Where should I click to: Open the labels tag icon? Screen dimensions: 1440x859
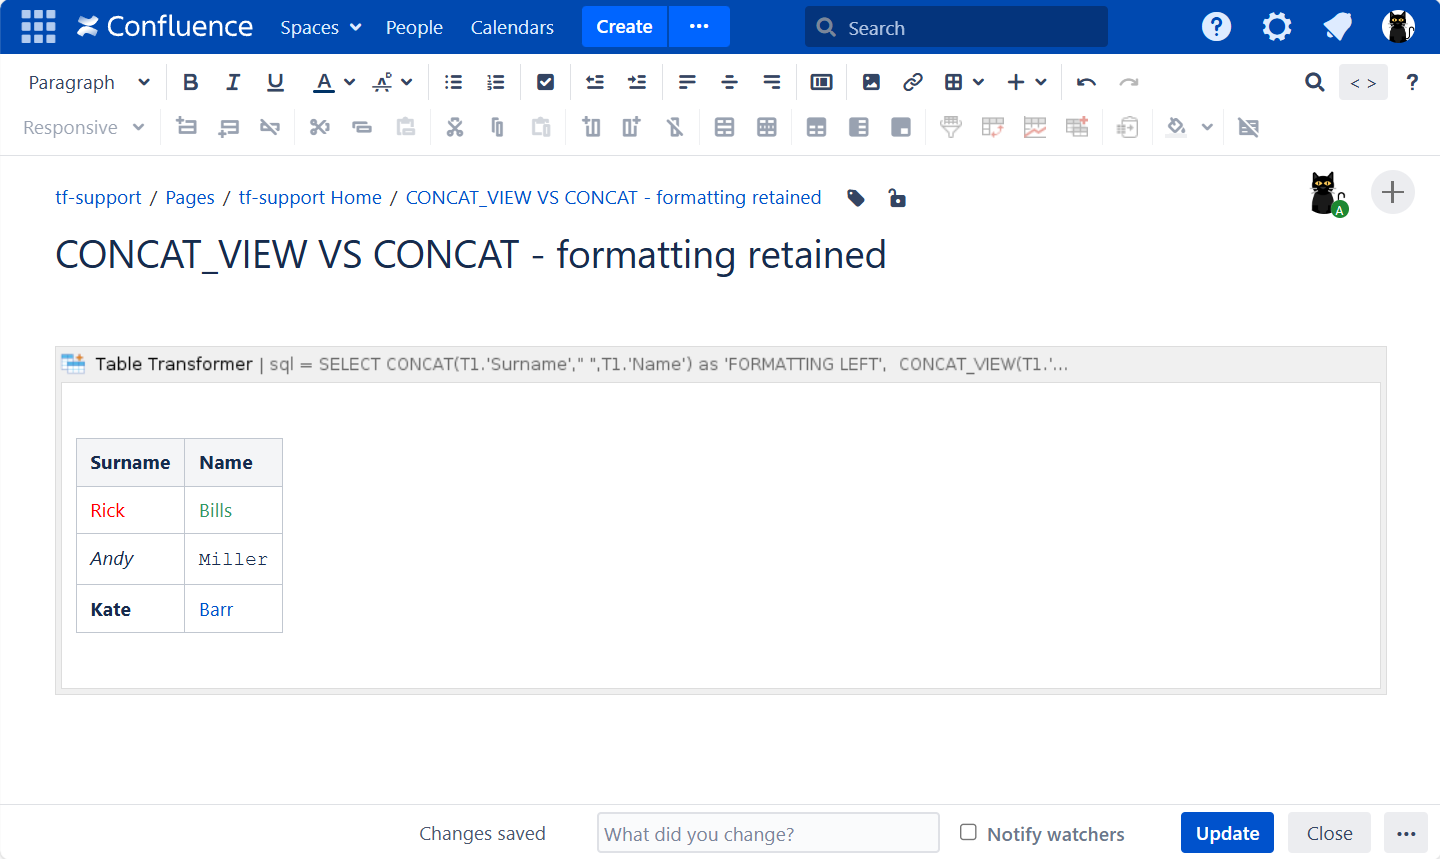pyautogui.click(x=856, y=198)
